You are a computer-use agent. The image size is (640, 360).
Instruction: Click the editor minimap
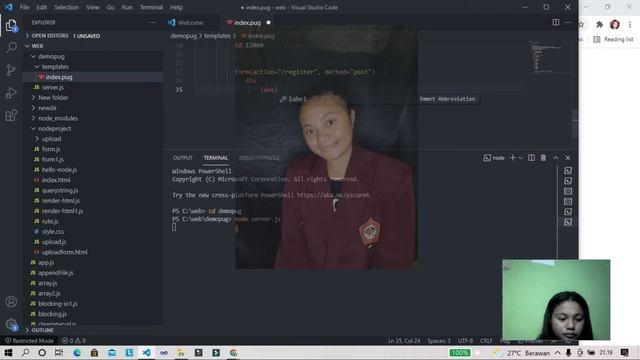pyautogui.click(x=549, y=56)
